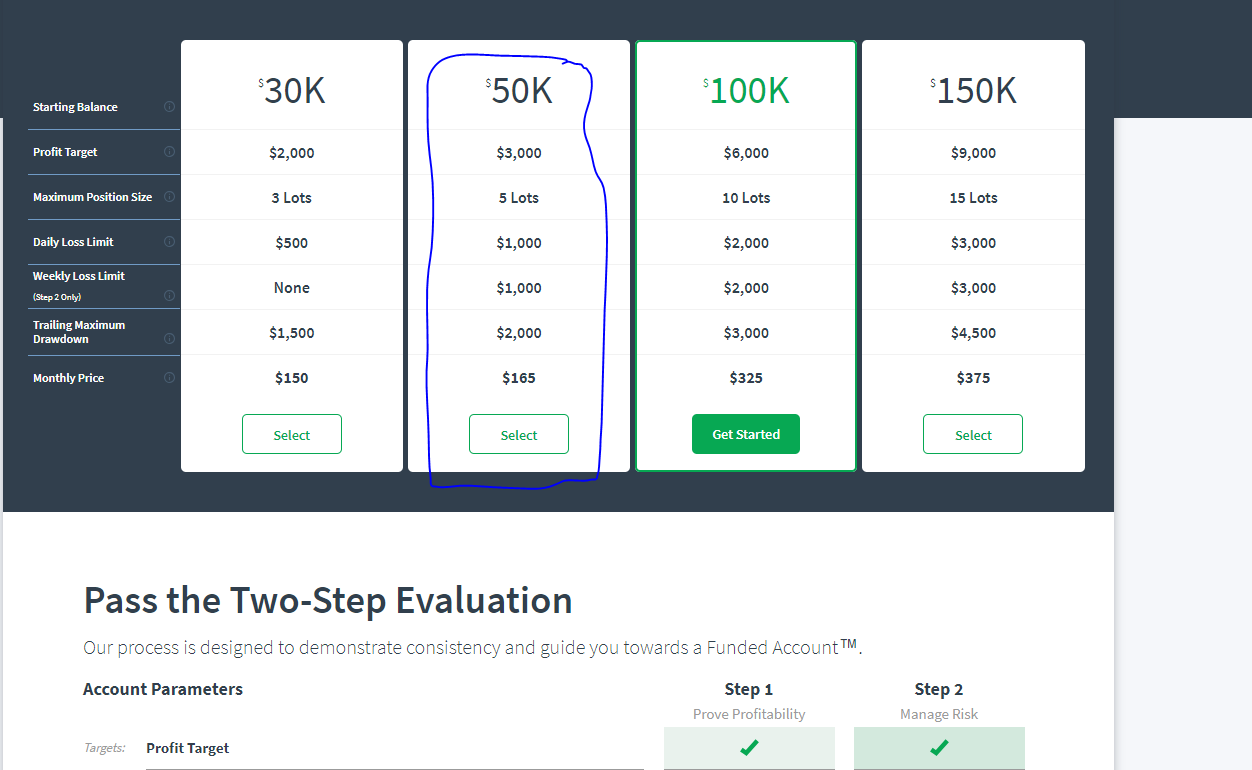
Task: Click info icon beside Profit Target label
Action: coord(169,152)
